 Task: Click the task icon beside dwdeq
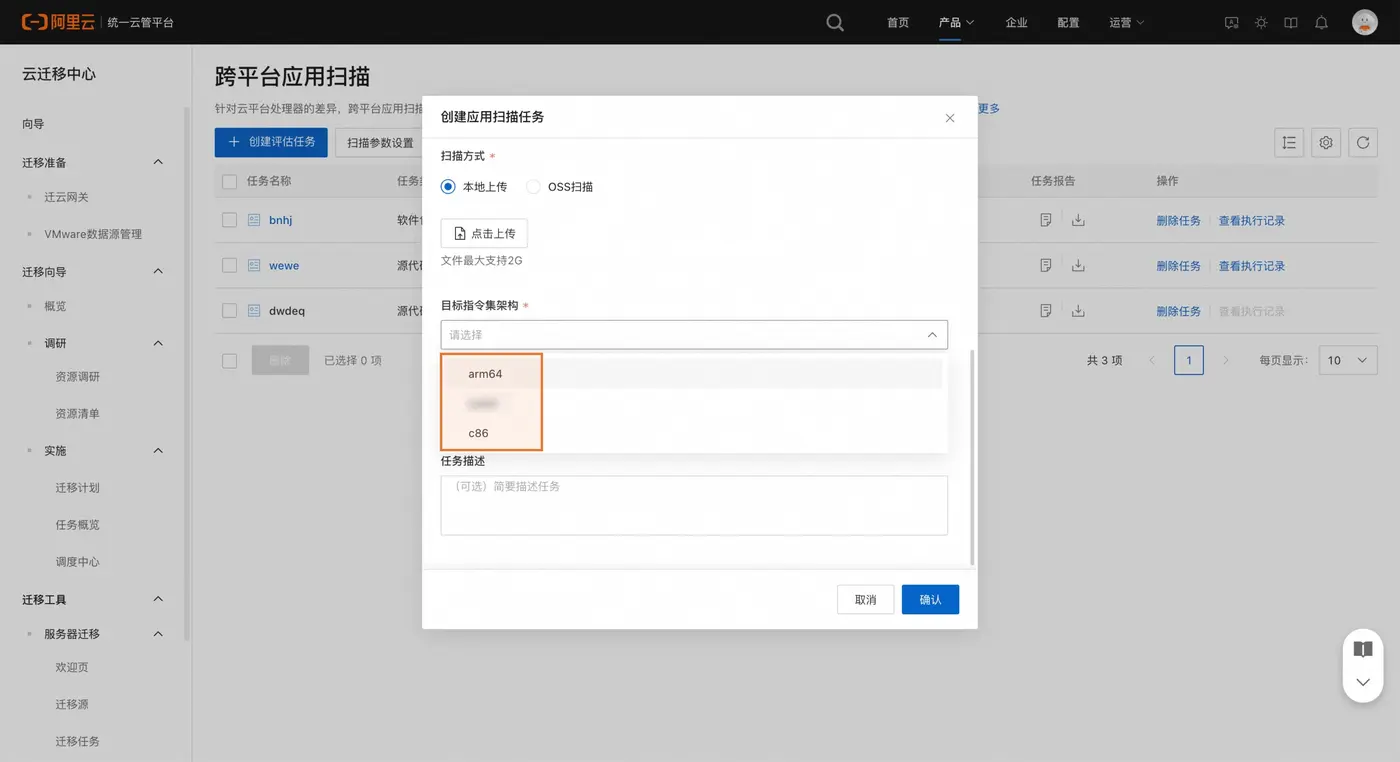coord(254,310)
